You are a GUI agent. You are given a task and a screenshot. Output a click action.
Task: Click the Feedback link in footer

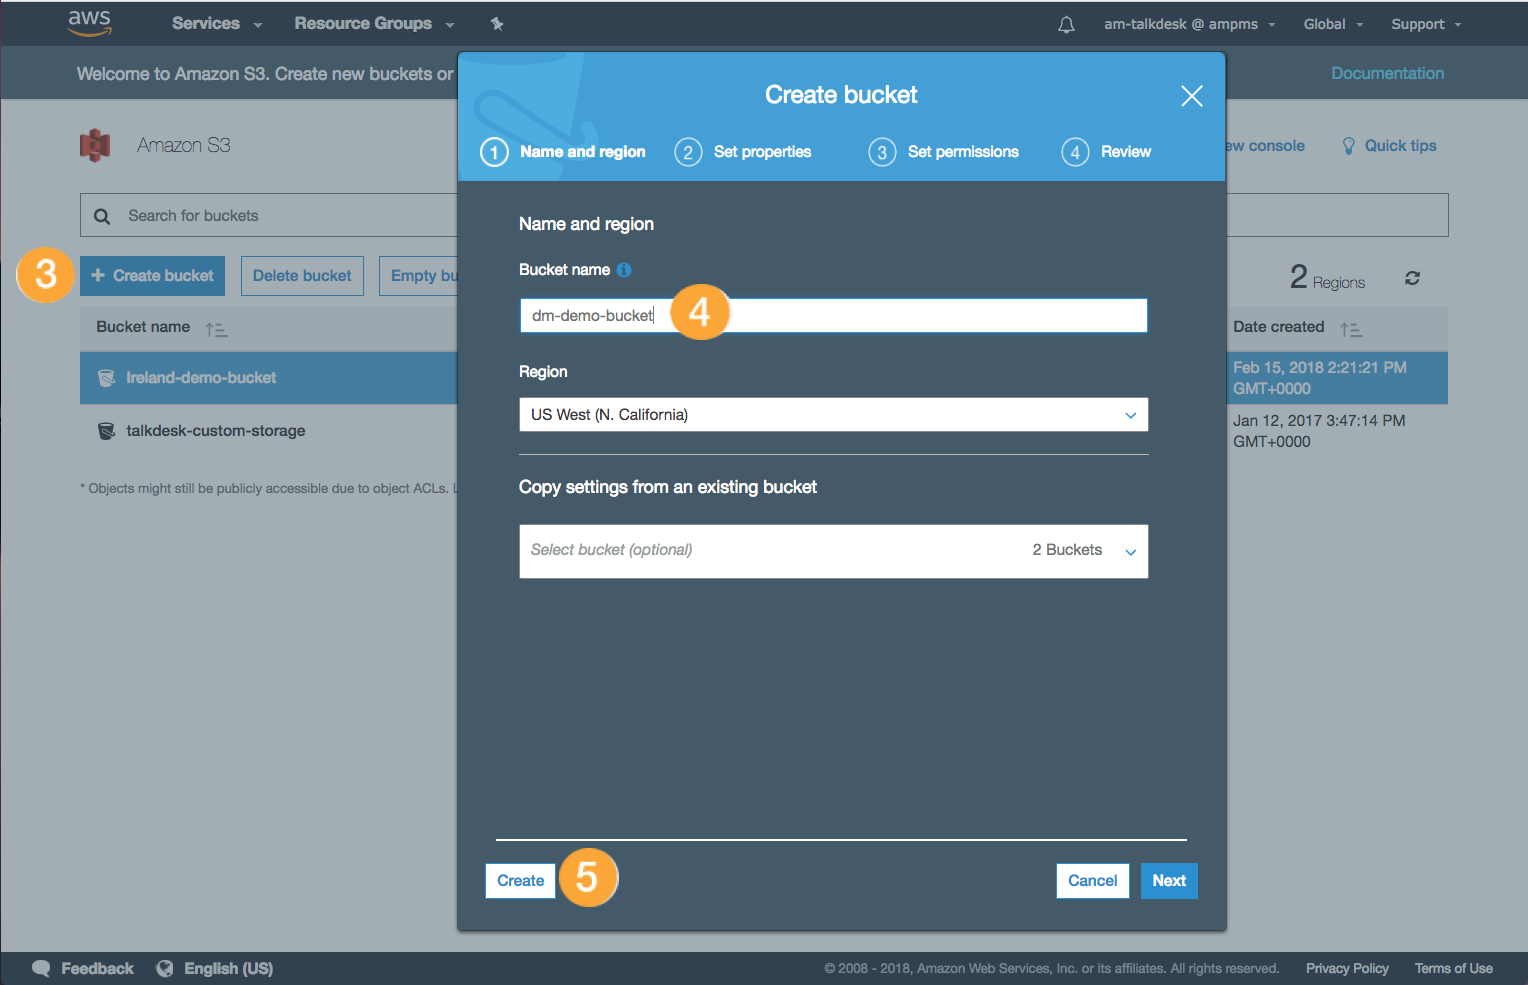coord(97,968)
